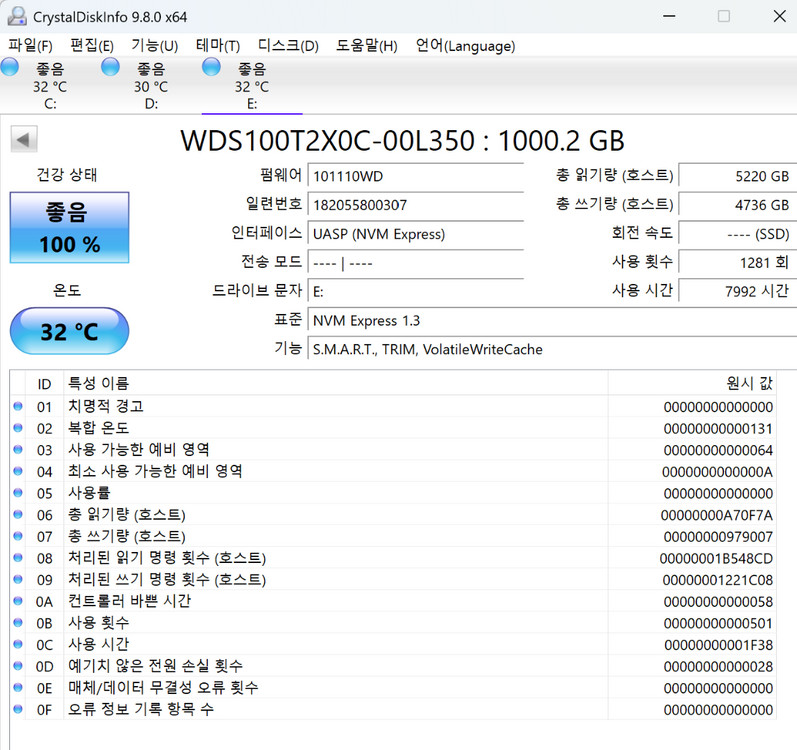Open the 디스크(D) menu
797x750 pixels.
coord(288,46)
